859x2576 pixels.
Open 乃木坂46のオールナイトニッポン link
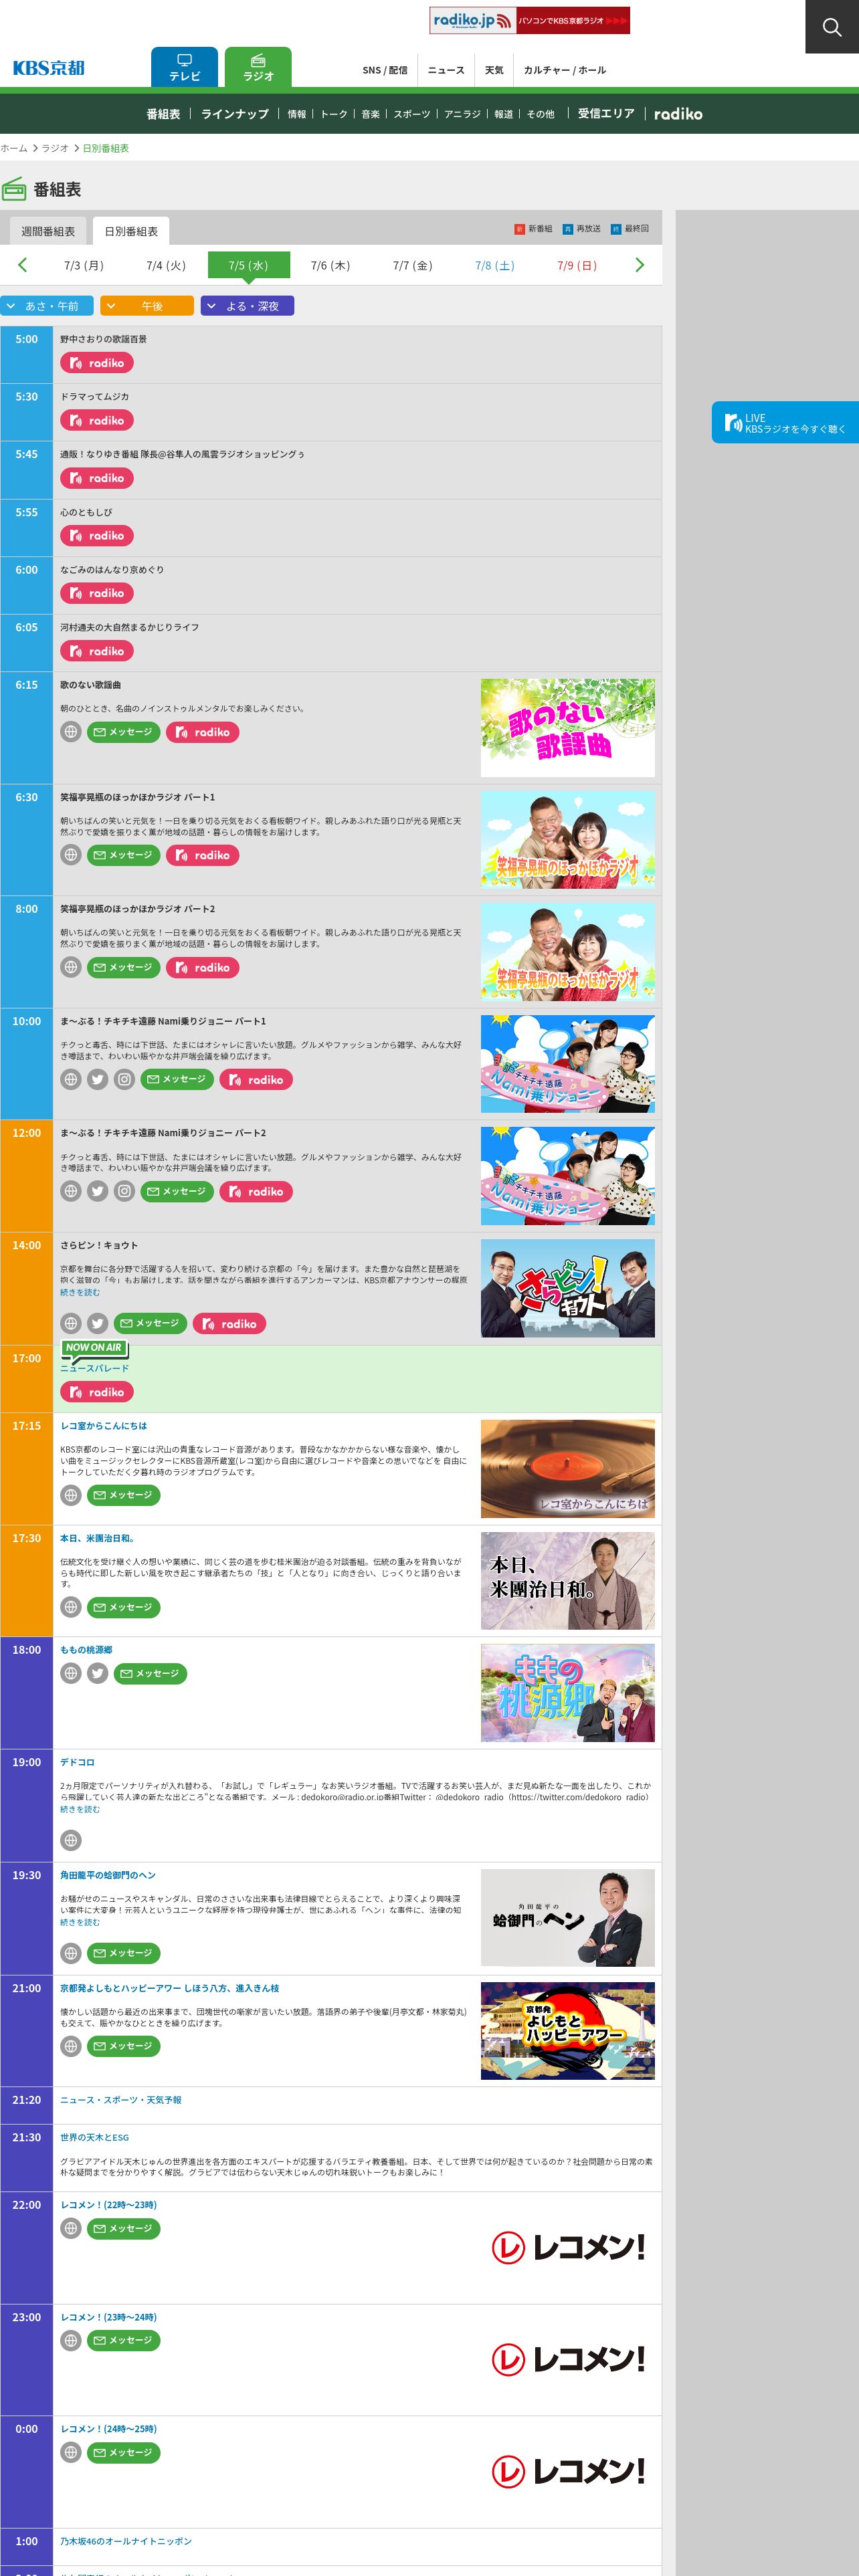pos(126,2541)
